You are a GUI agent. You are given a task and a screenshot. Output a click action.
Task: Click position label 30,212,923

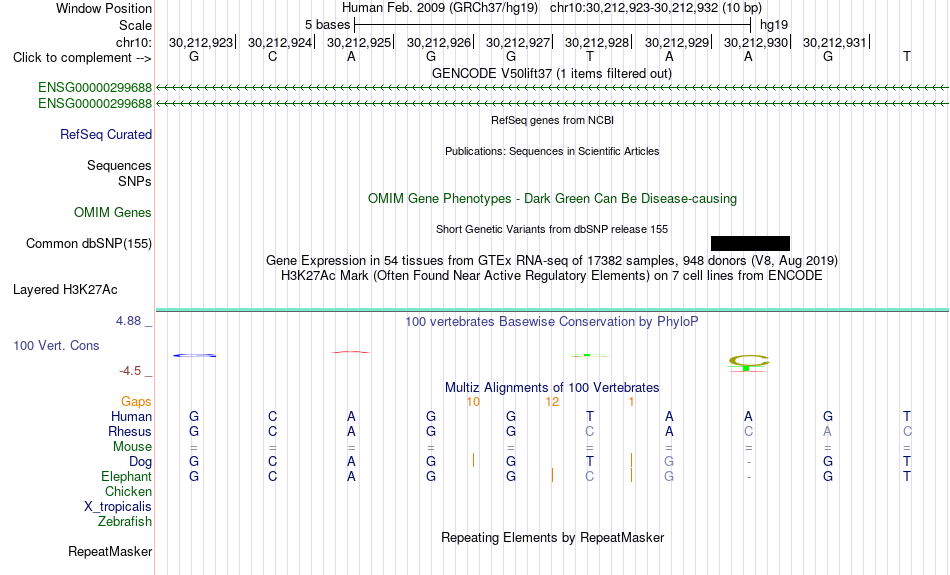[201, 42]
